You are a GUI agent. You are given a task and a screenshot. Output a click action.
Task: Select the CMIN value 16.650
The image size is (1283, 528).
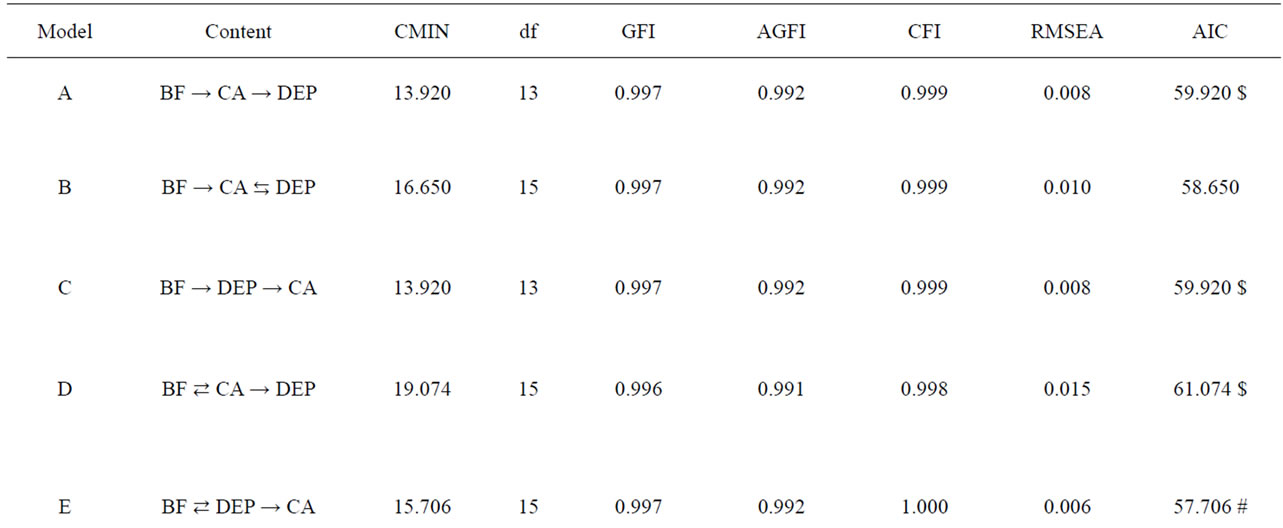tap(422, 187)
